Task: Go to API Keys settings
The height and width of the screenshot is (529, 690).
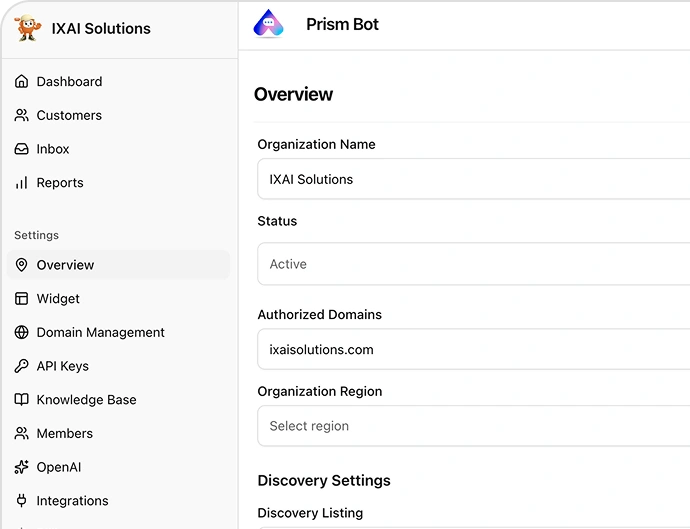Action: tap(118, 366)
